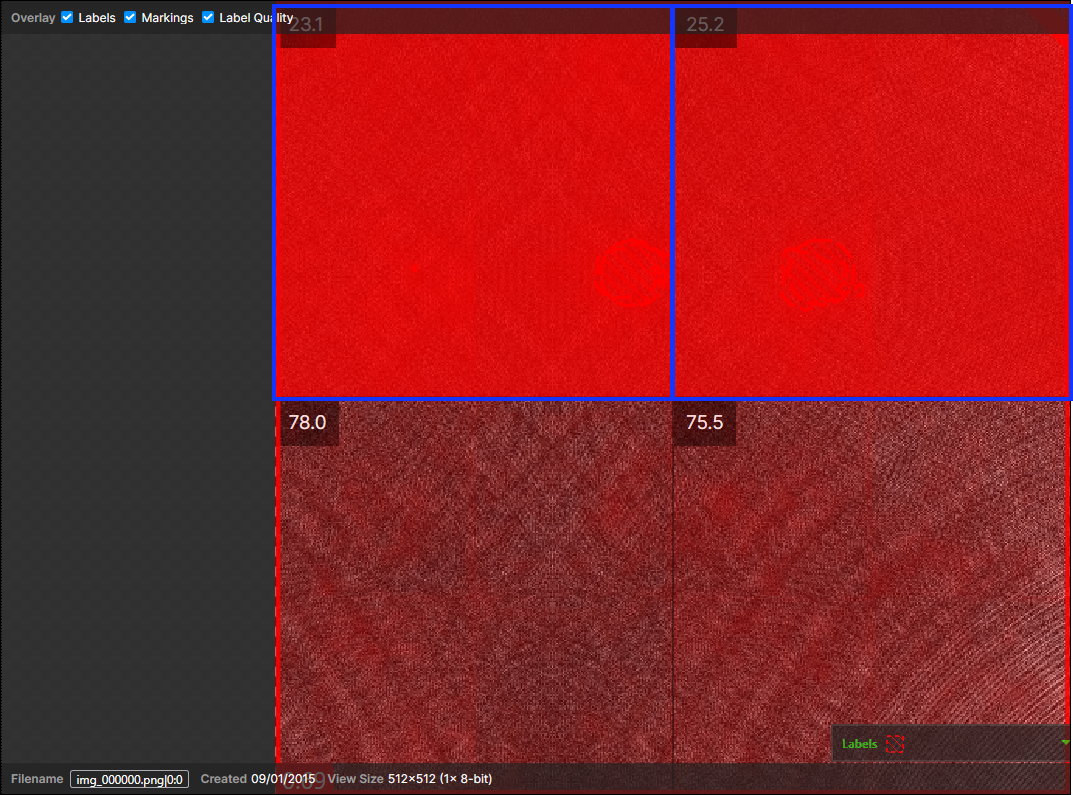The height and width of the screenshot is (795, 1073).
Task: Click the 25.2 quality score badge
Action: (x=705, y=25)
